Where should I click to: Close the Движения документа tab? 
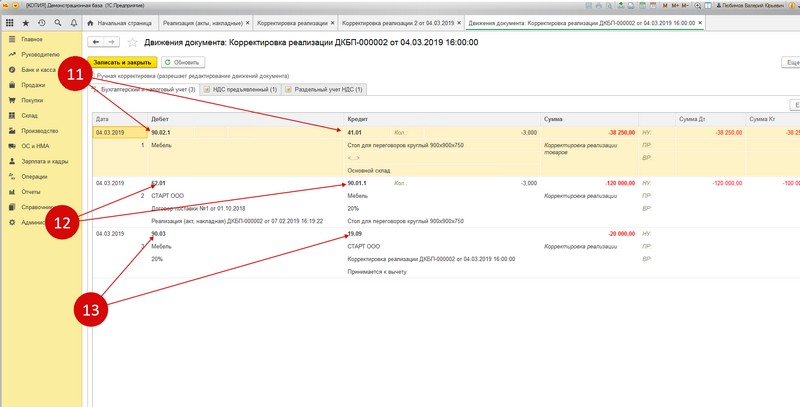click(x=700, y=23)
